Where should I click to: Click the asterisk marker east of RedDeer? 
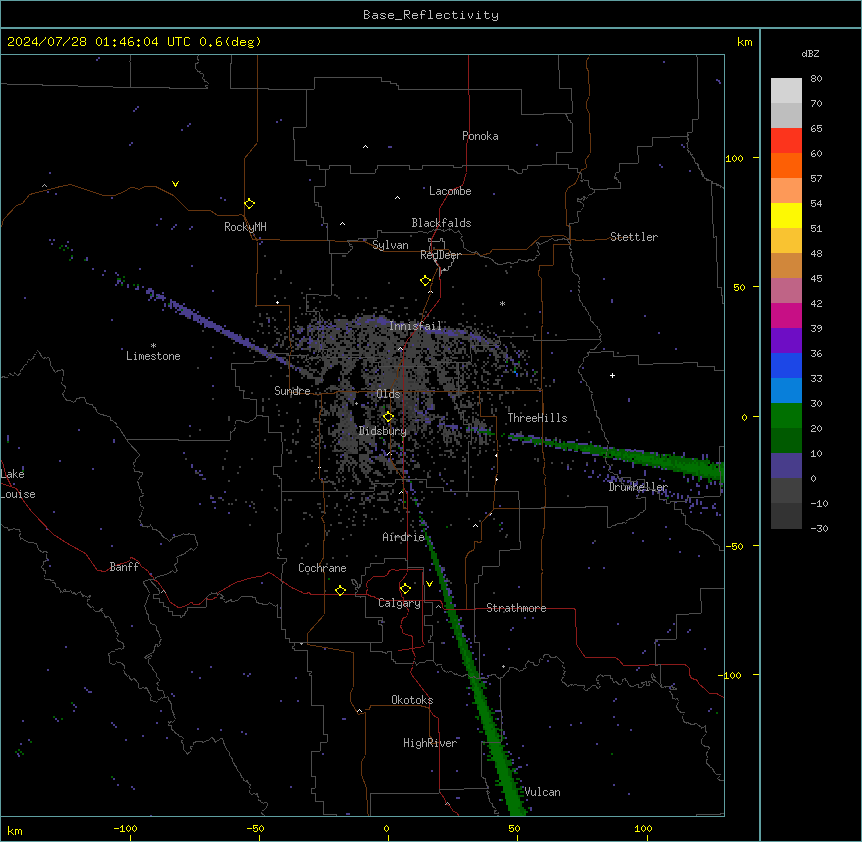tap(502, 303)
